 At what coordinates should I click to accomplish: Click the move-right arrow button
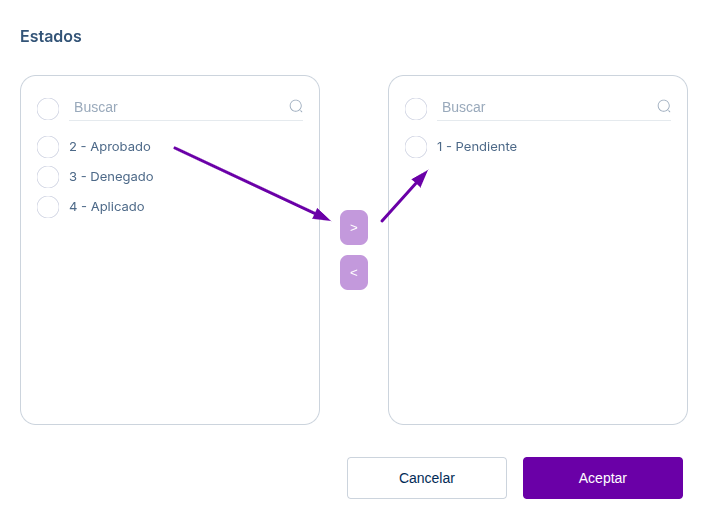(354, 228)
